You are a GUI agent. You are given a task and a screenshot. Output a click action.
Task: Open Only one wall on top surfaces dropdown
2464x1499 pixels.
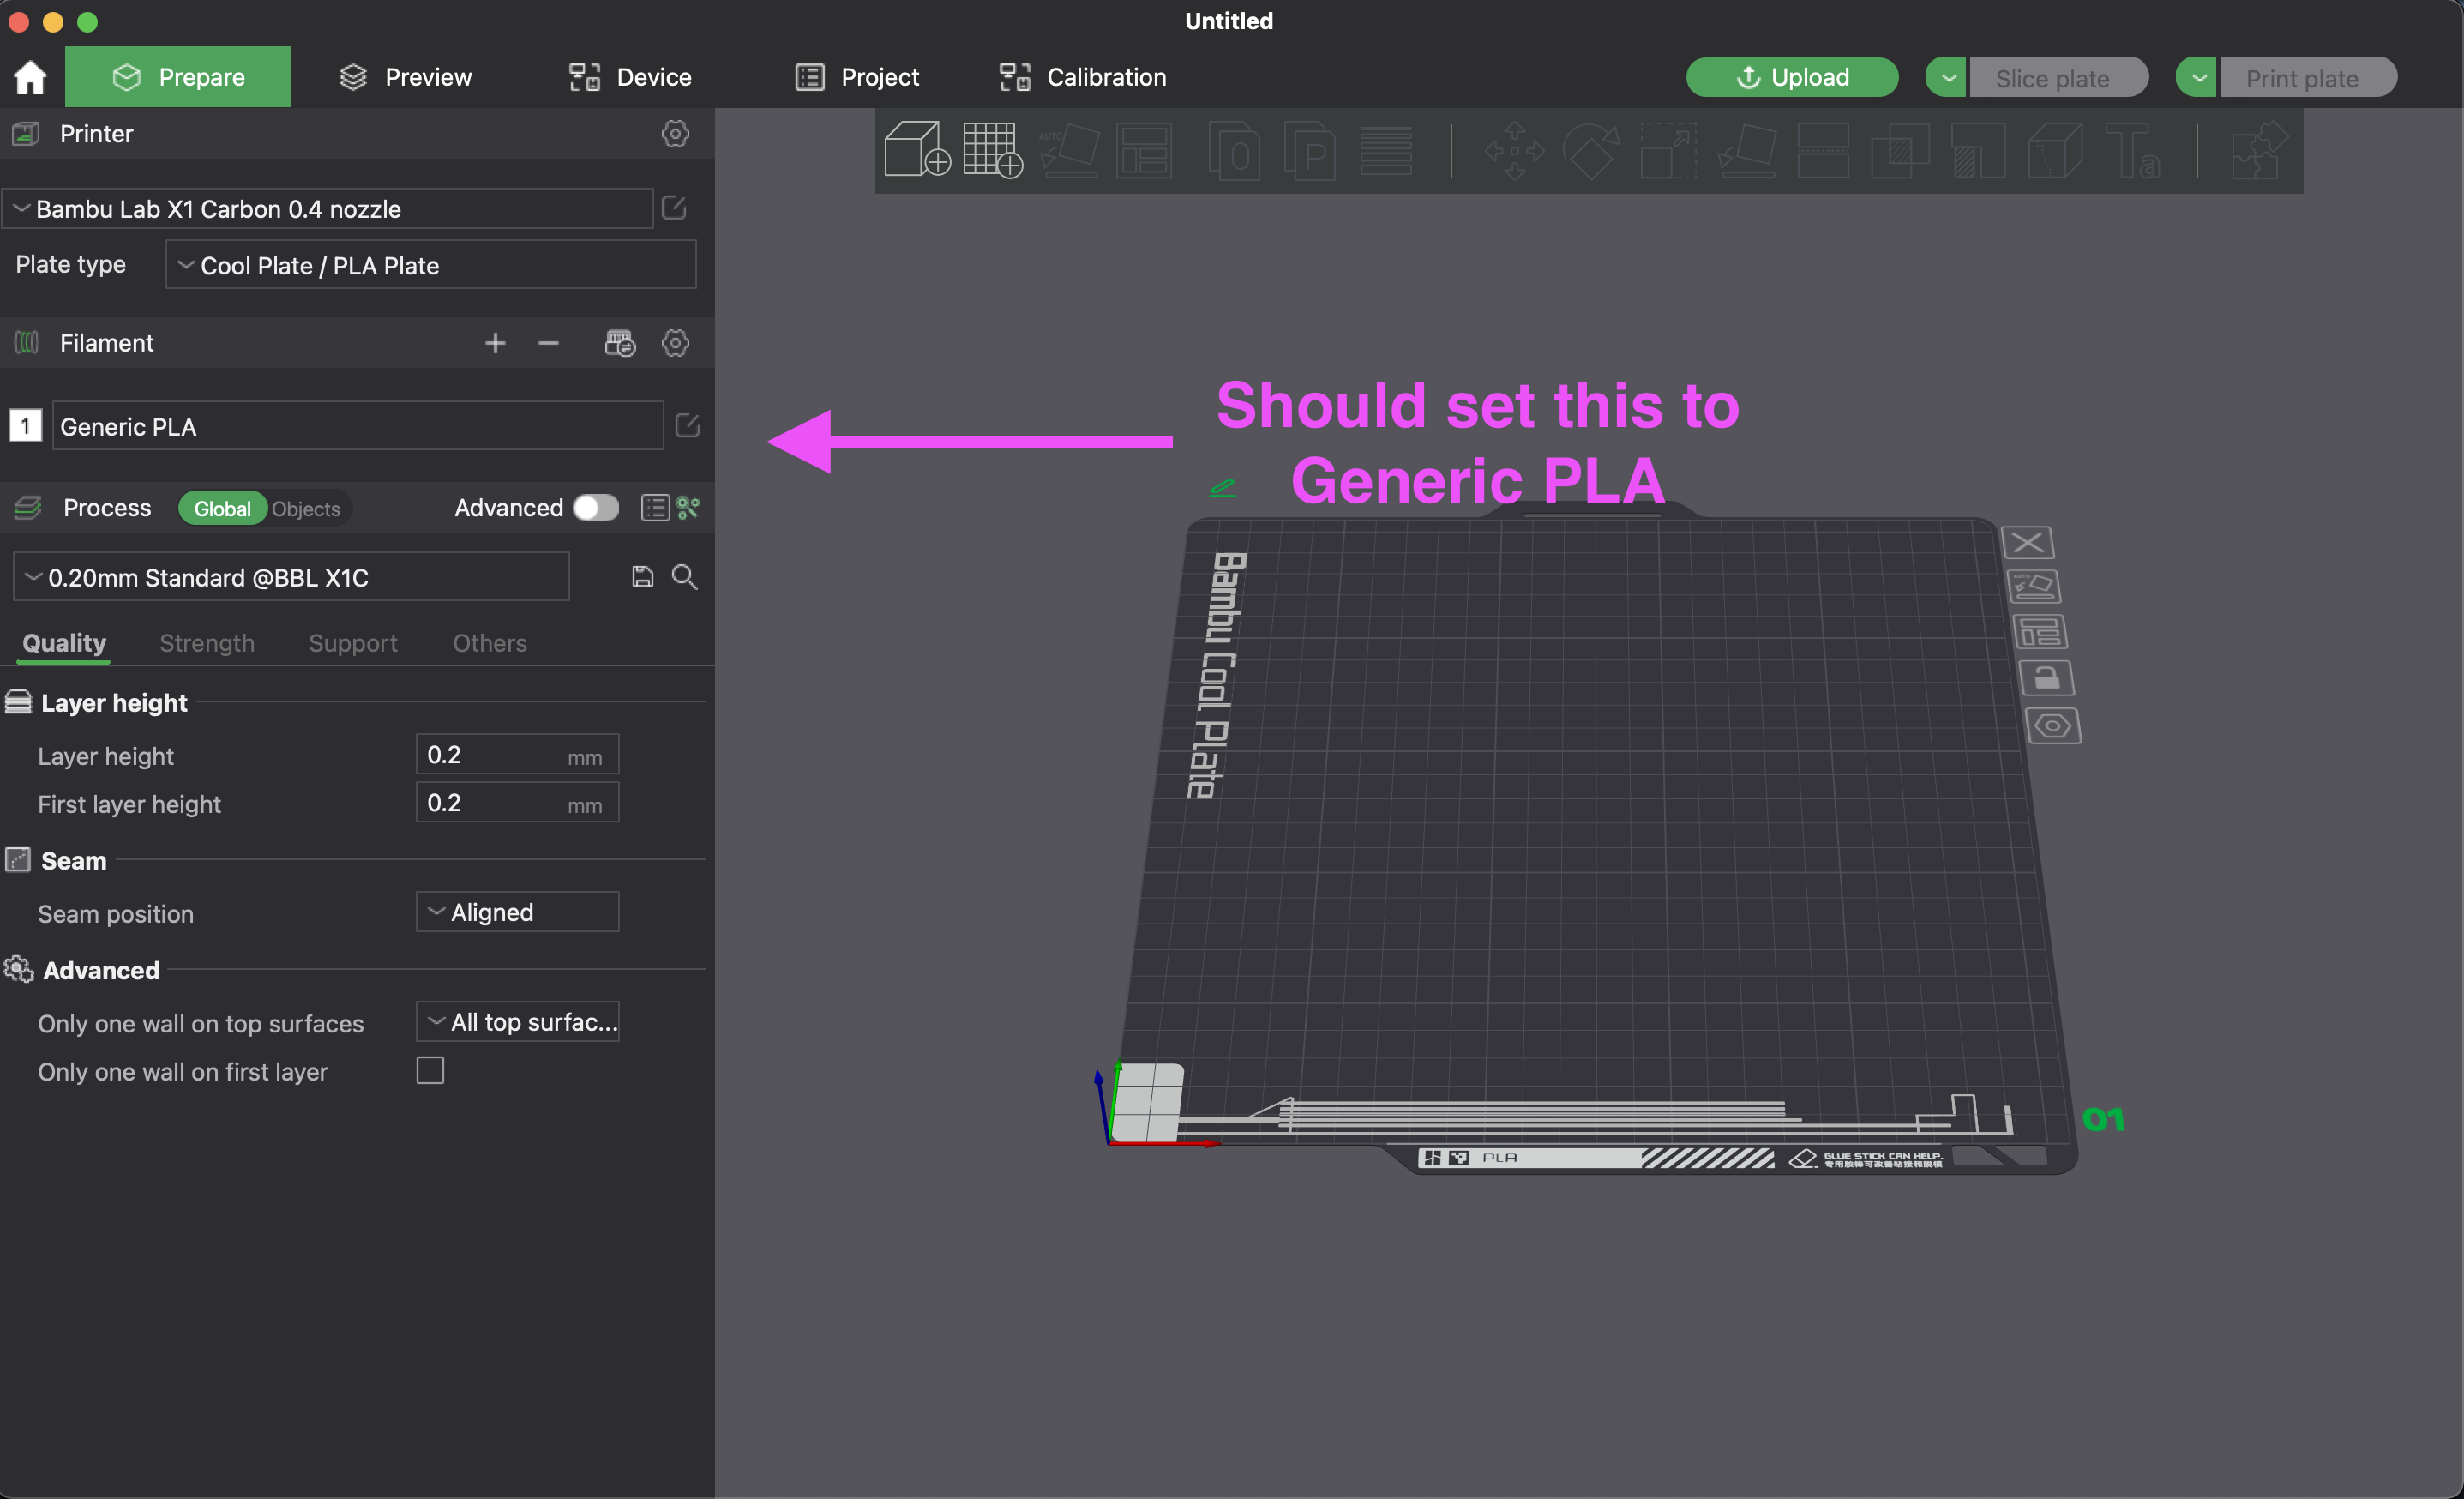pos(517,1022)
